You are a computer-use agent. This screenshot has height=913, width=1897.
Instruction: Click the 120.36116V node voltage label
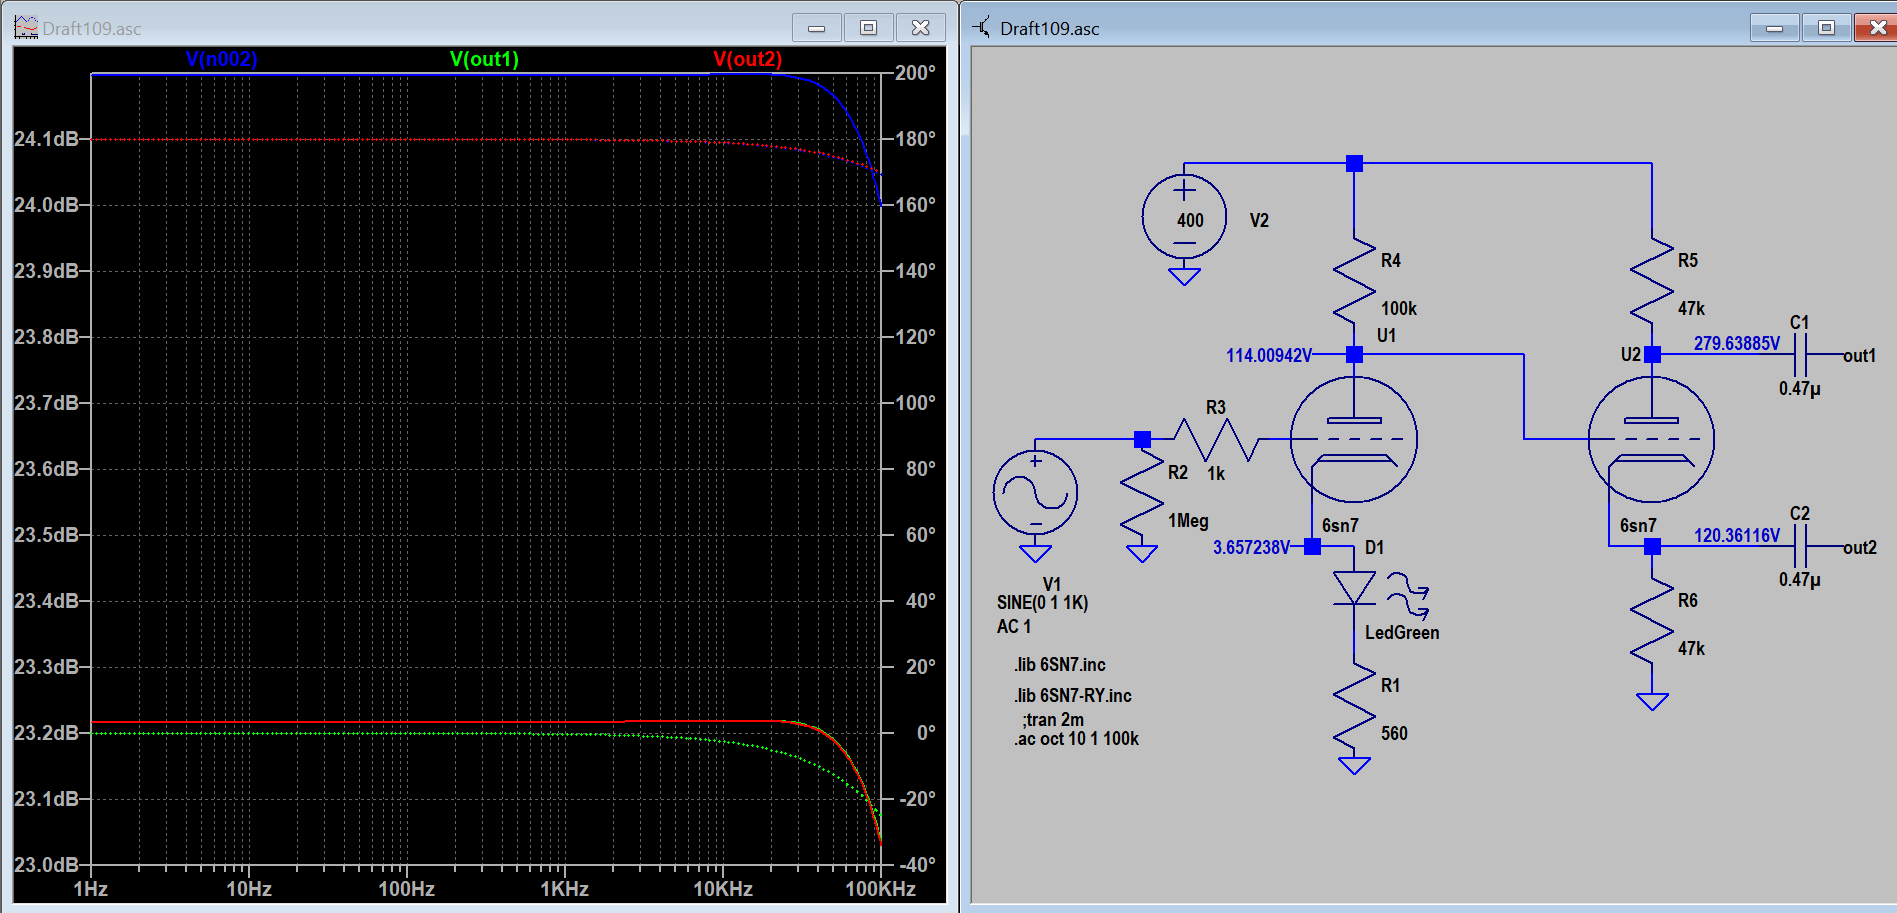click(x=1736, y=535)
